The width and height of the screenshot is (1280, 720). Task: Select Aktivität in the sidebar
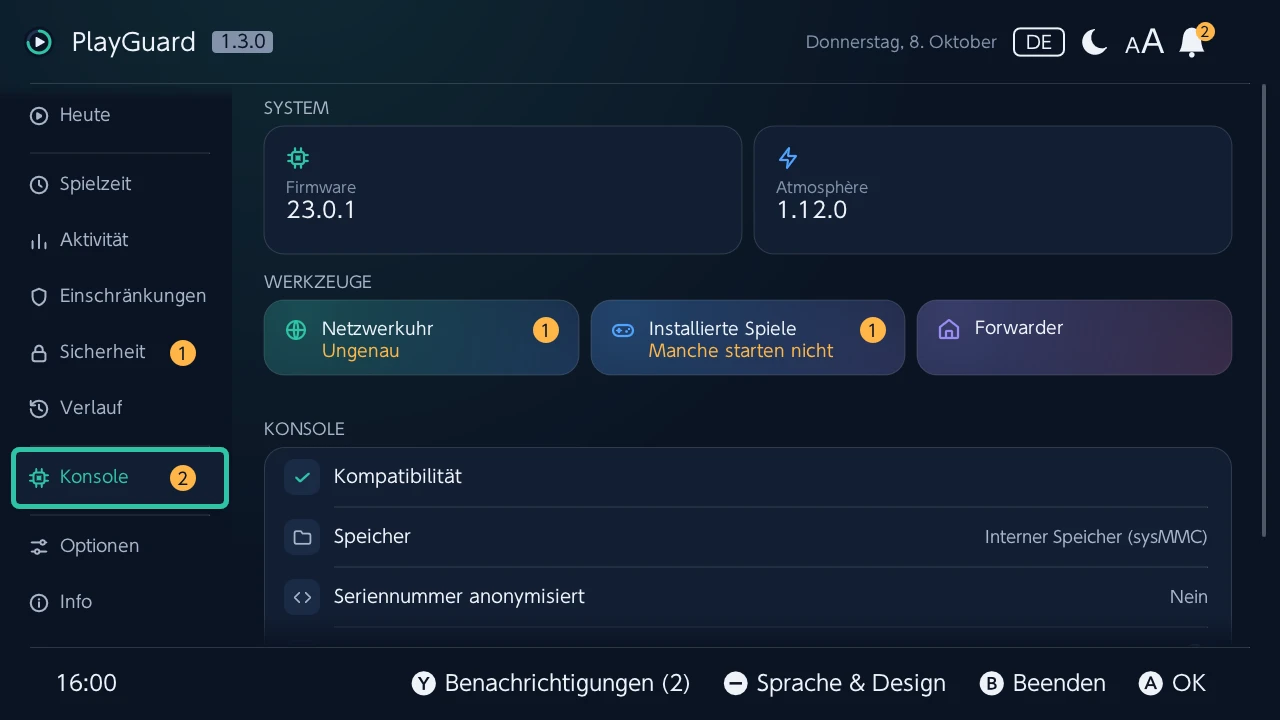[120, 240]
